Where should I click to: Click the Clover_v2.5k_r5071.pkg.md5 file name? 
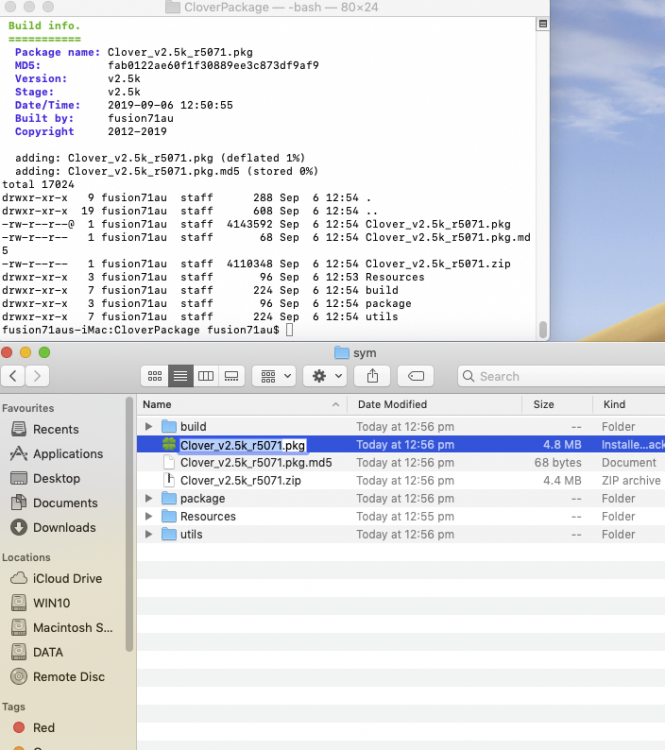(256, 463)
